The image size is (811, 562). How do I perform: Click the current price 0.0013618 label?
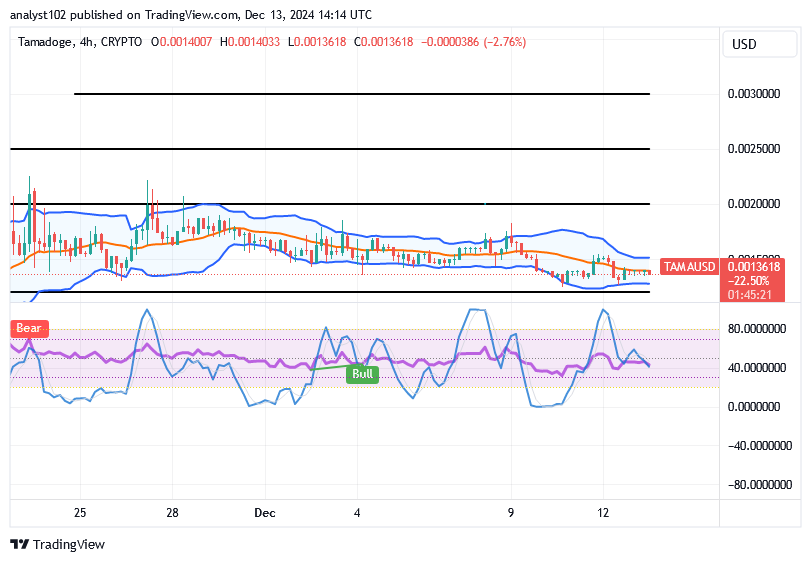click(754, 267)
